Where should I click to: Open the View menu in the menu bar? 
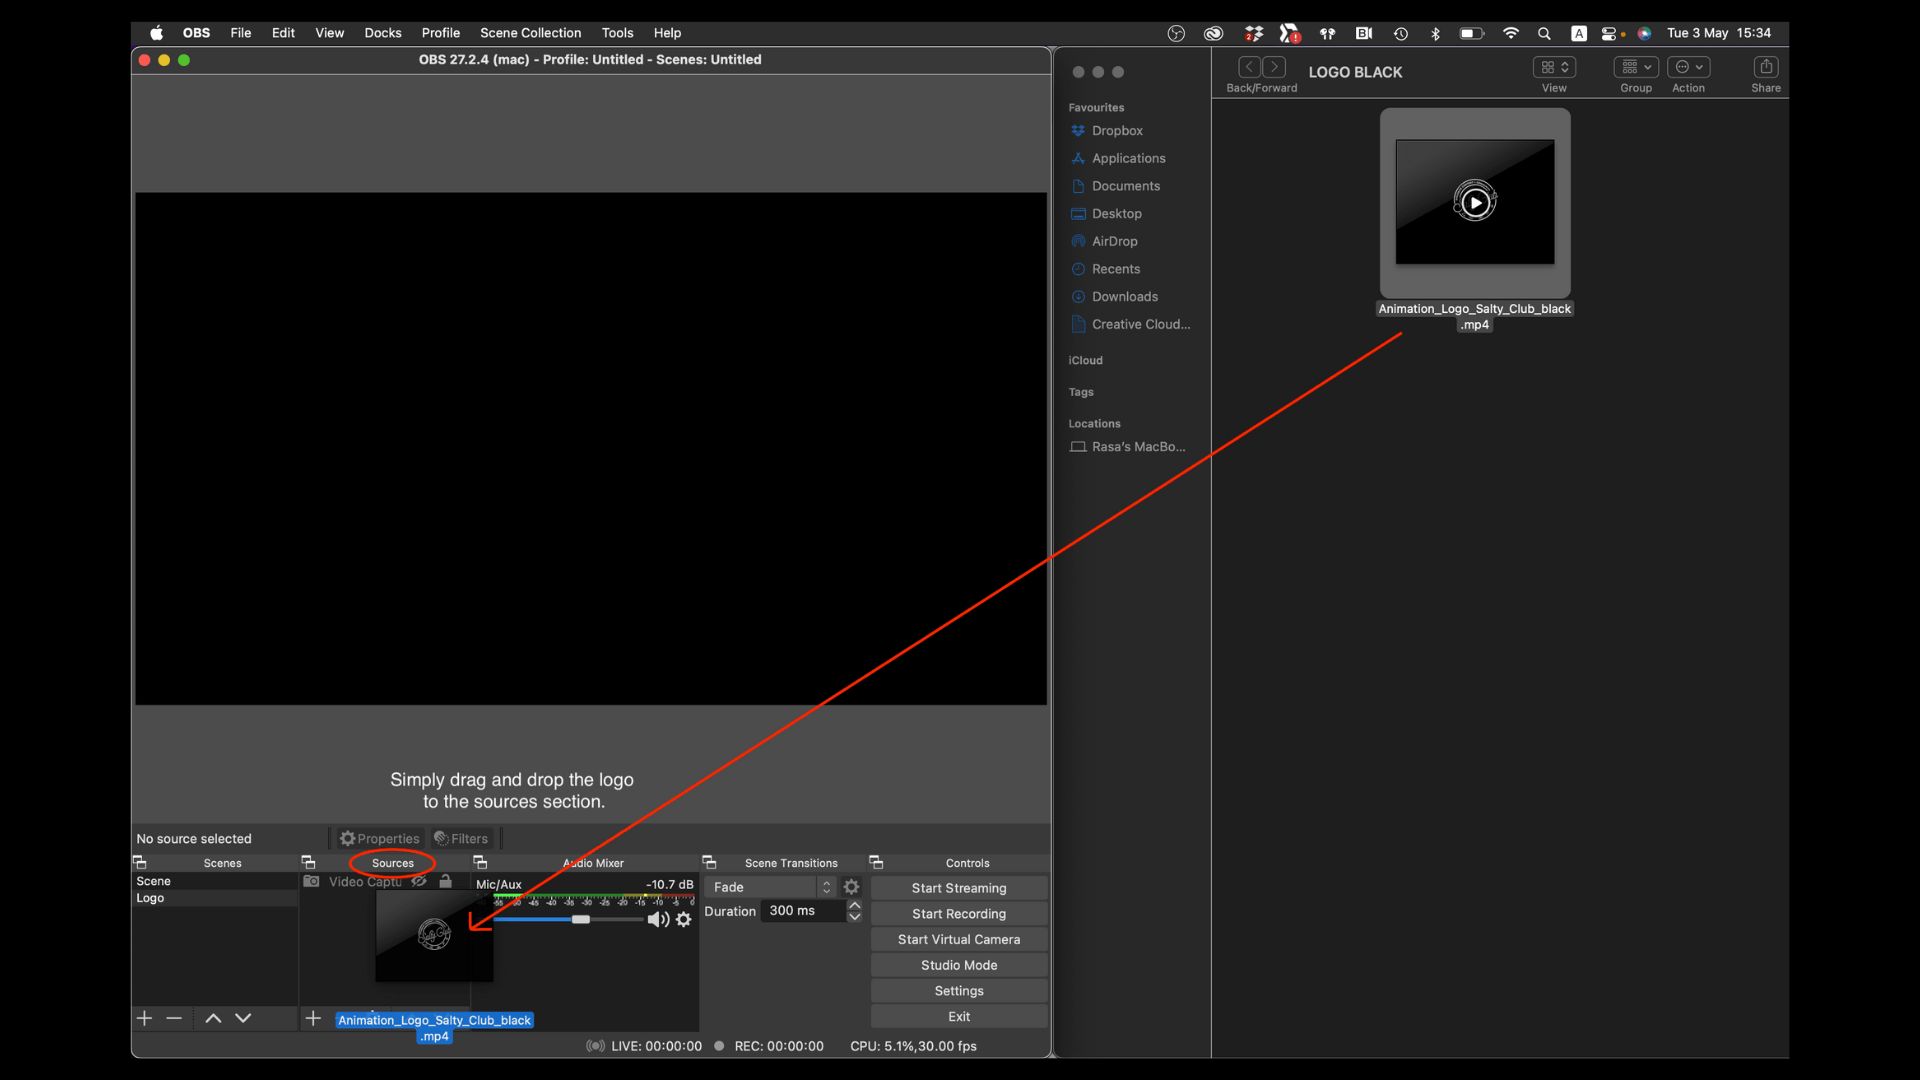[x=329, y=33]
